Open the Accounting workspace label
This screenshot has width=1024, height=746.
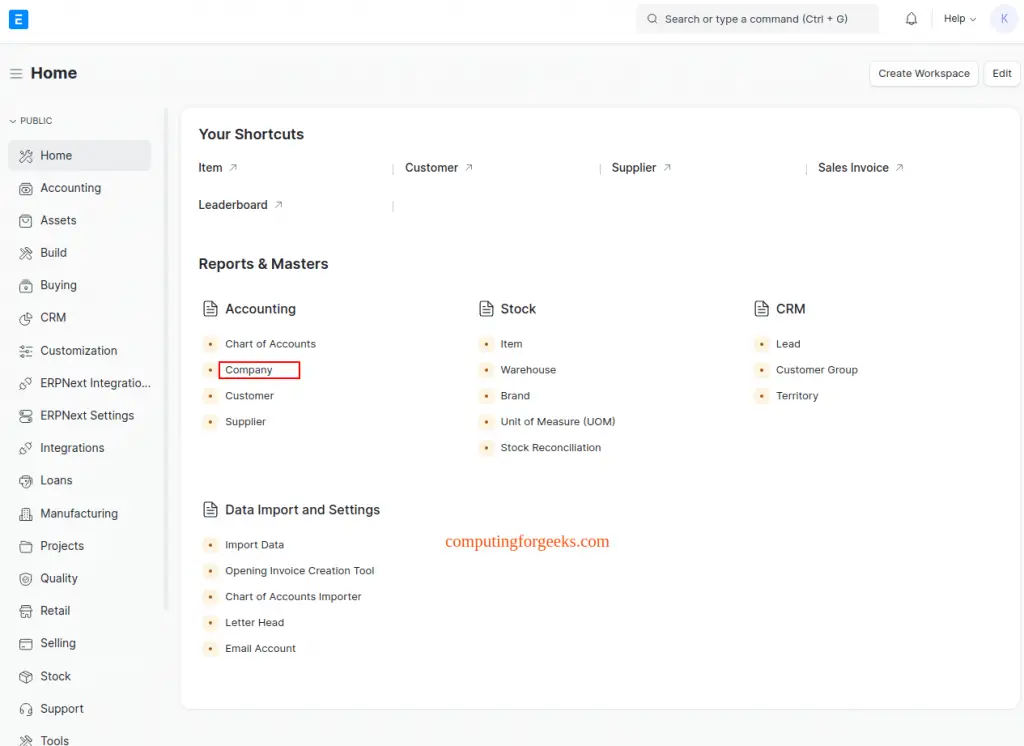[x=71, y=188]
